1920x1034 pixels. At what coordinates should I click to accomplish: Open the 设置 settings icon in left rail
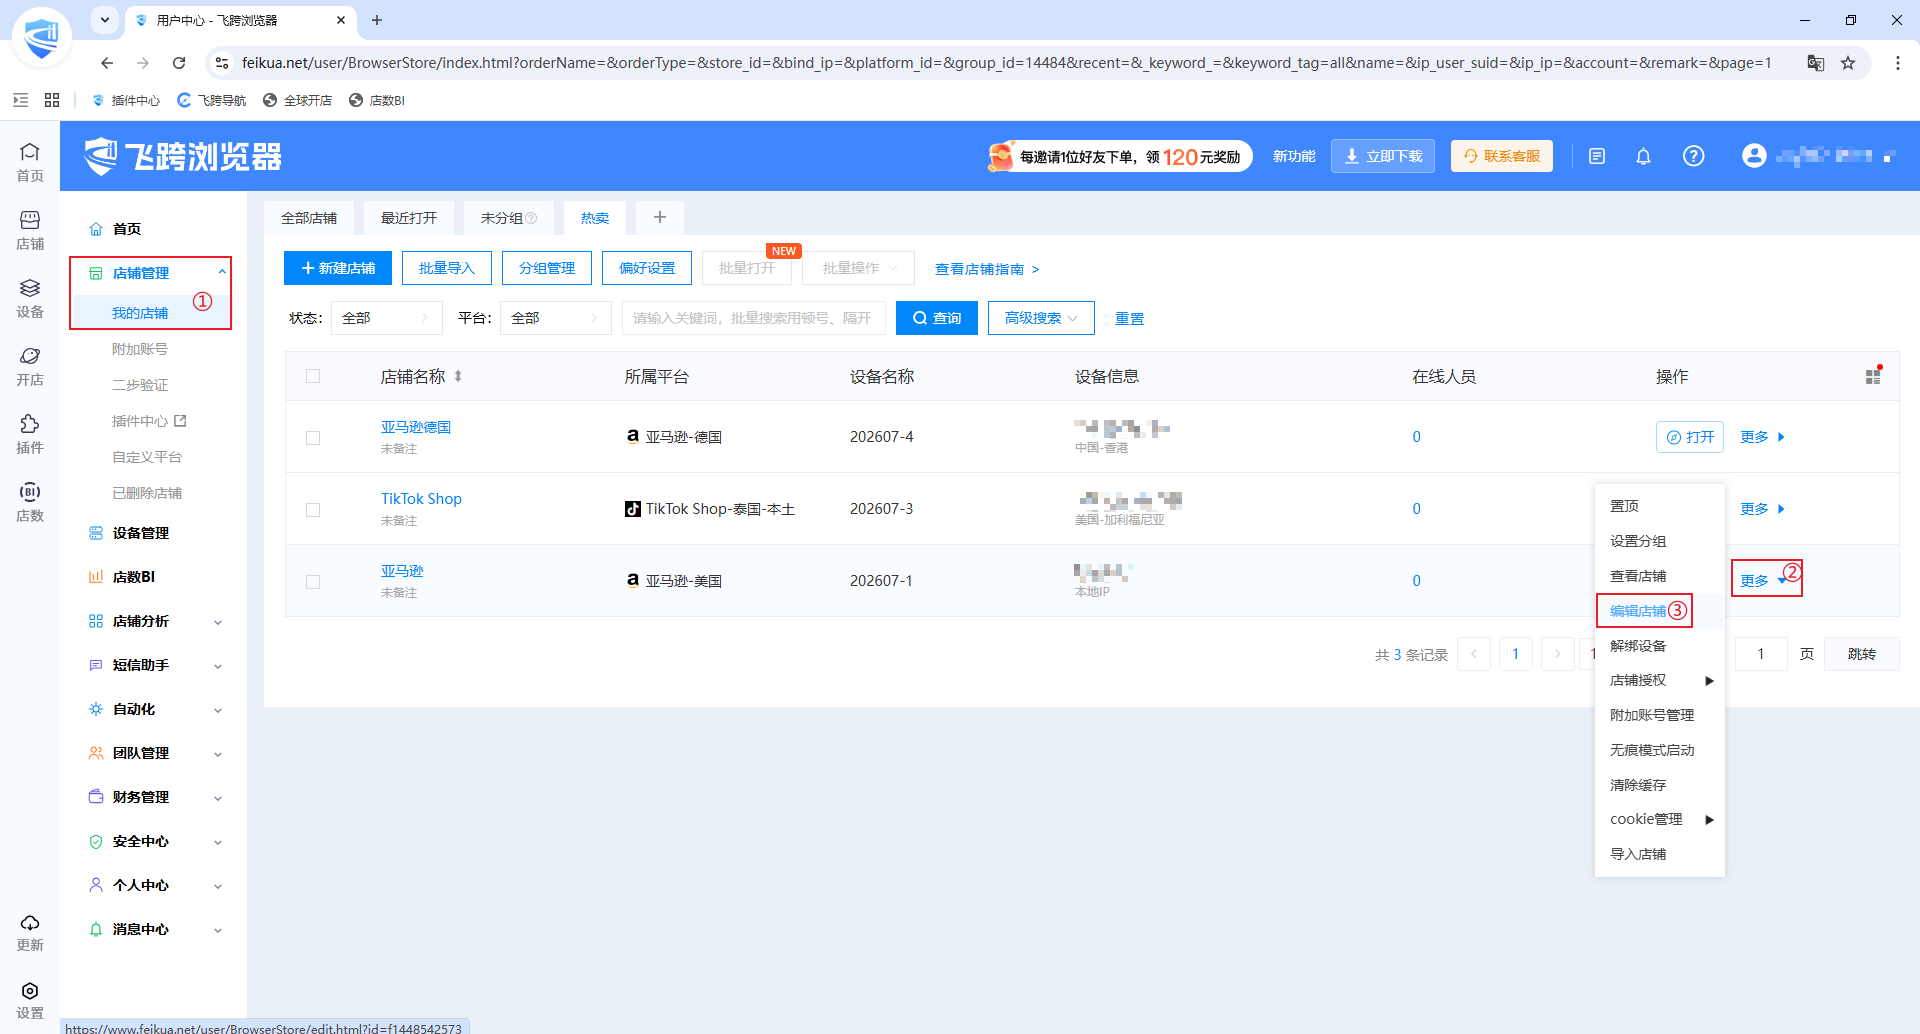(x=30, y=1000)
